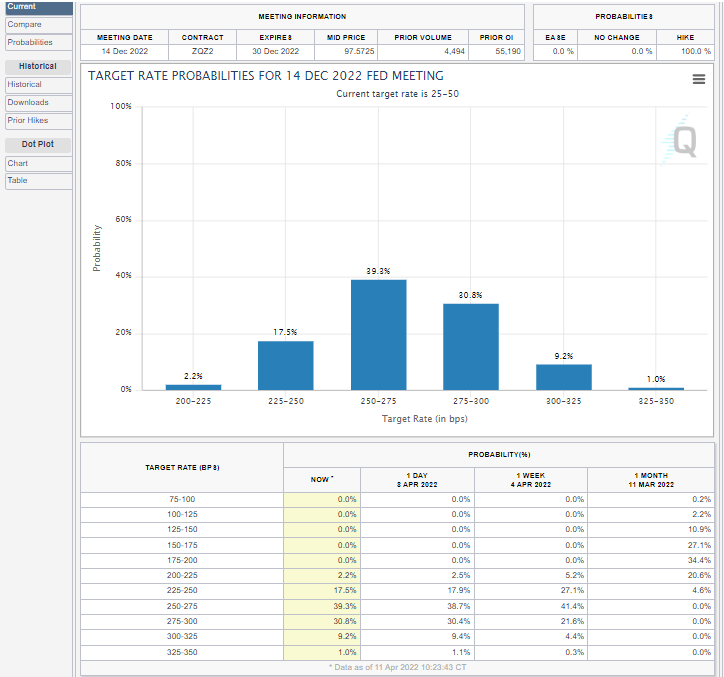The image size is (724, 677).
Task: Click the 1 DAY column header
Action: pyautogui.click(x=417, y=479)
